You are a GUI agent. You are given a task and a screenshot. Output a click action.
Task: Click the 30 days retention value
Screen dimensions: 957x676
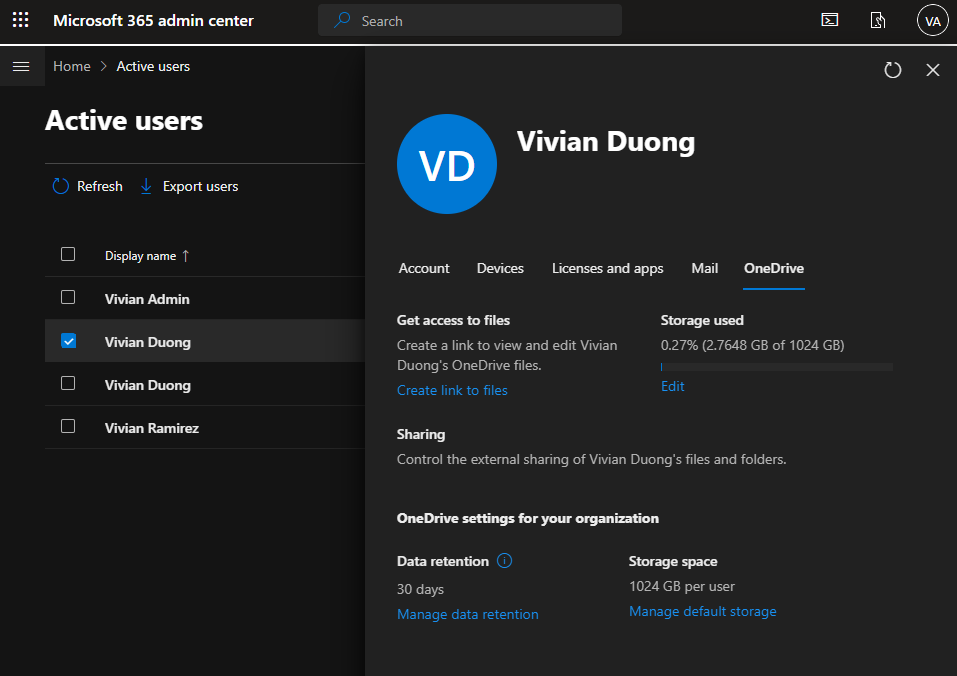coord(421,589)
